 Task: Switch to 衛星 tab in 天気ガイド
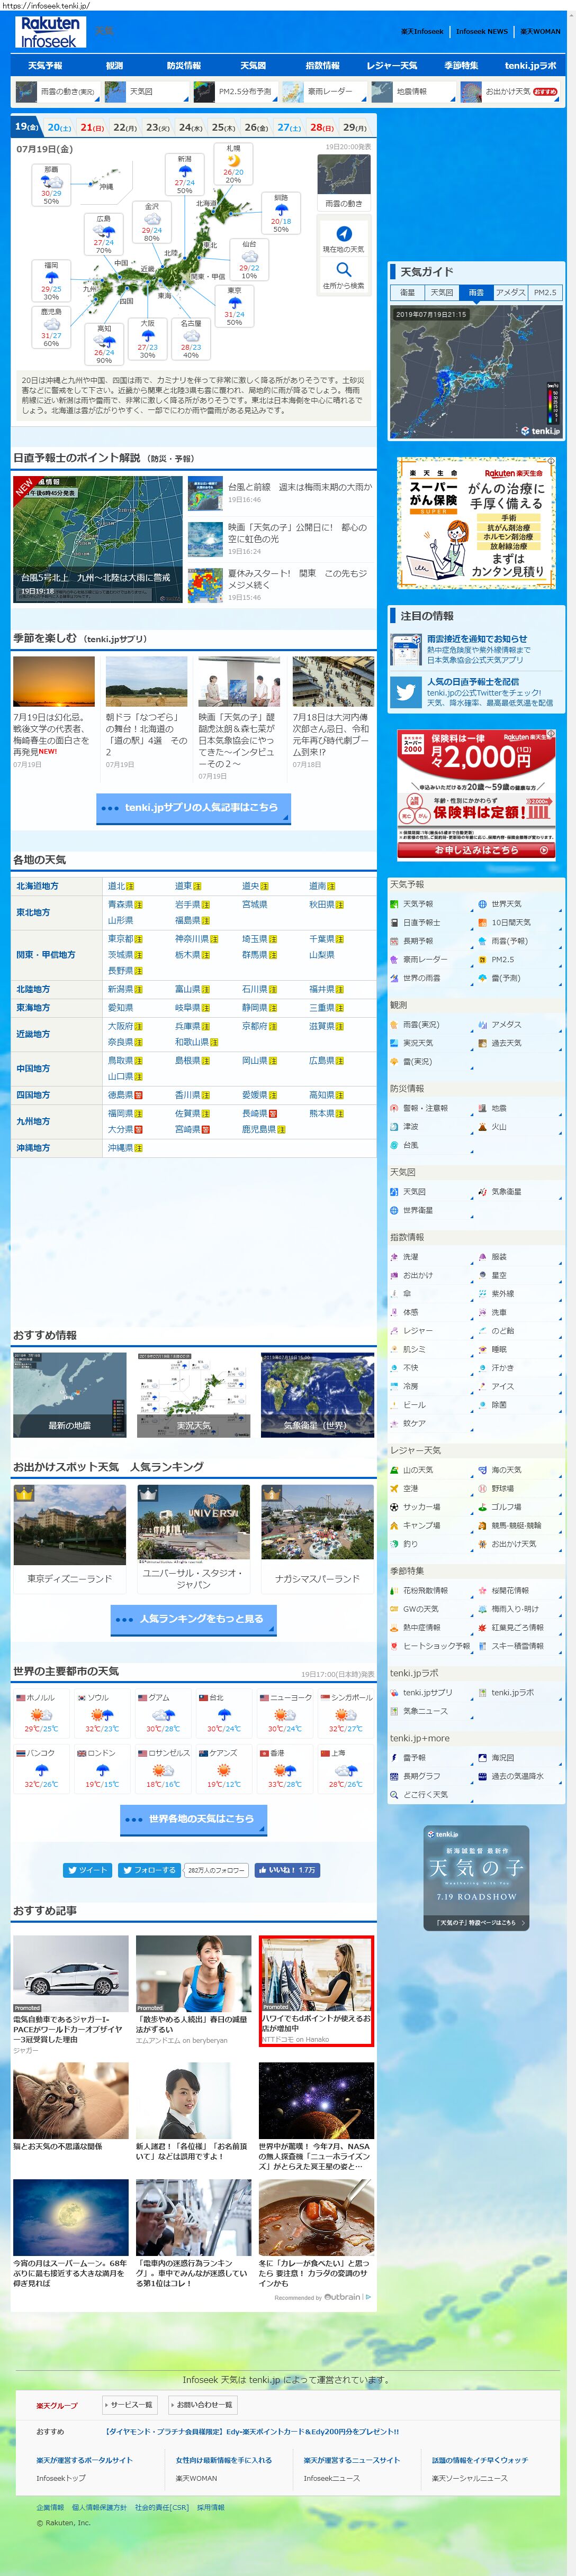[x=408, y=293]
